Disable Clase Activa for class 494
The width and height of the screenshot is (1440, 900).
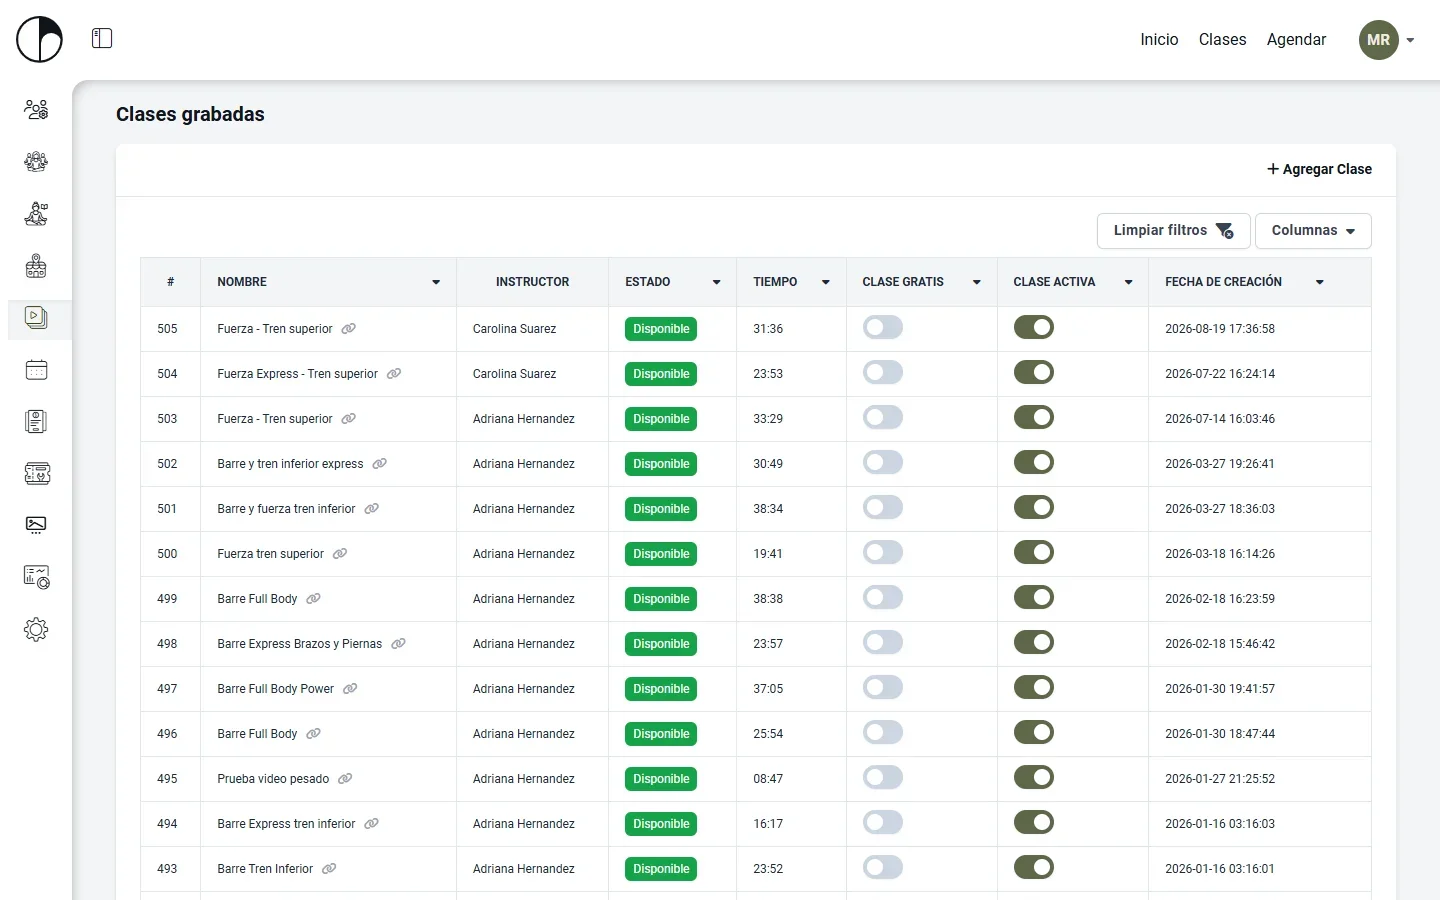point(1034,822)
